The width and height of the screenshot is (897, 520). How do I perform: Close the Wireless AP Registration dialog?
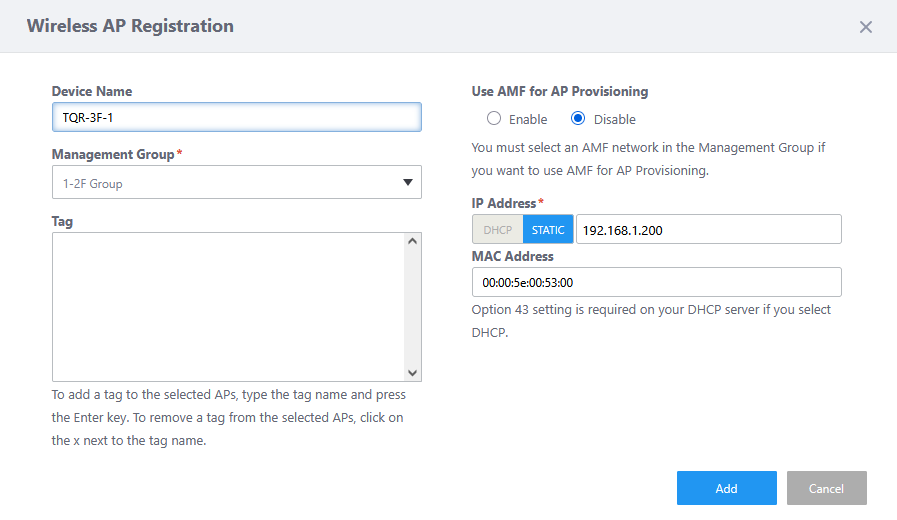pos(866,27)
